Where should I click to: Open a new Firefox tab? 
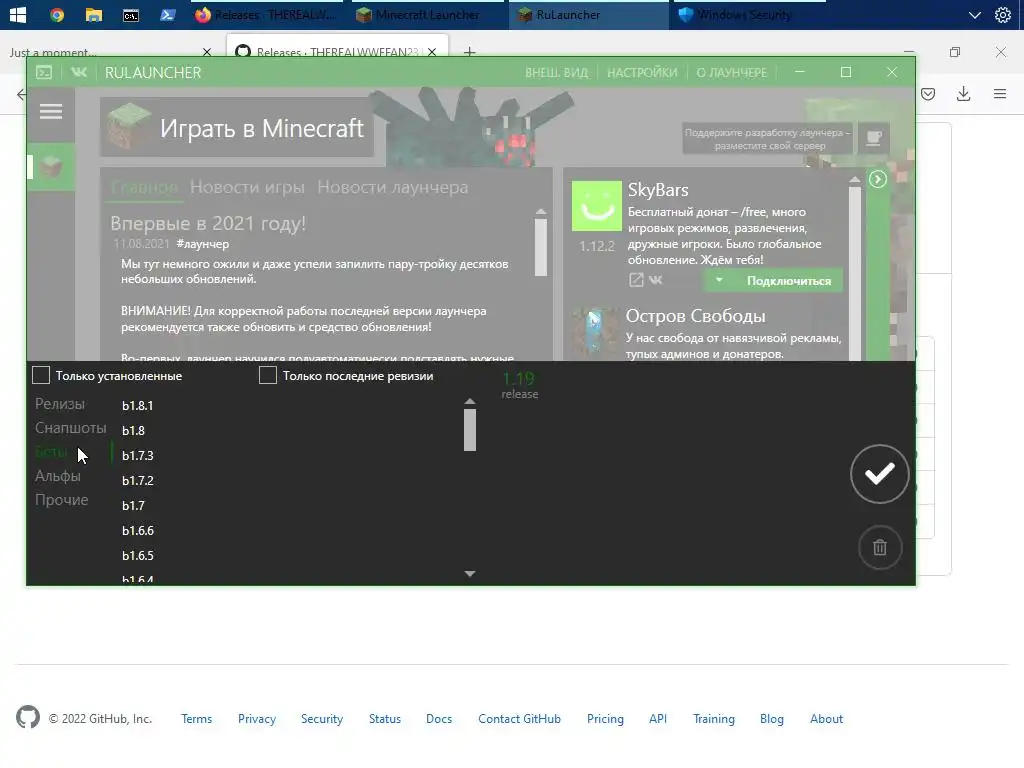click(470, 52)
